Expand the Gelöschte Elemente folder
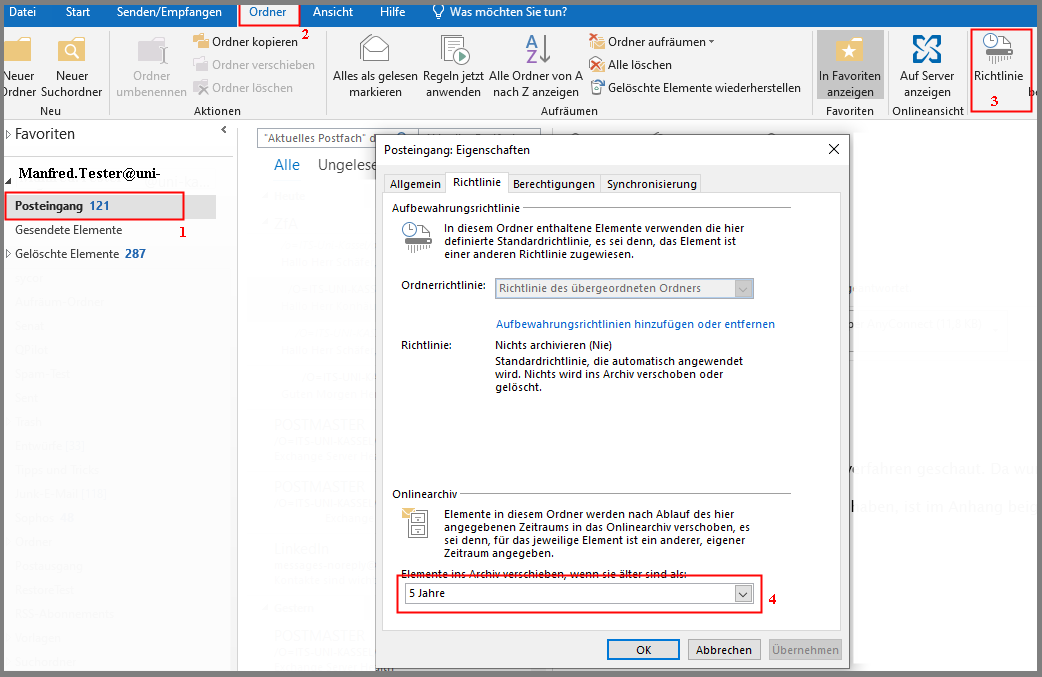1042x677 pixels. pos(9,254)
